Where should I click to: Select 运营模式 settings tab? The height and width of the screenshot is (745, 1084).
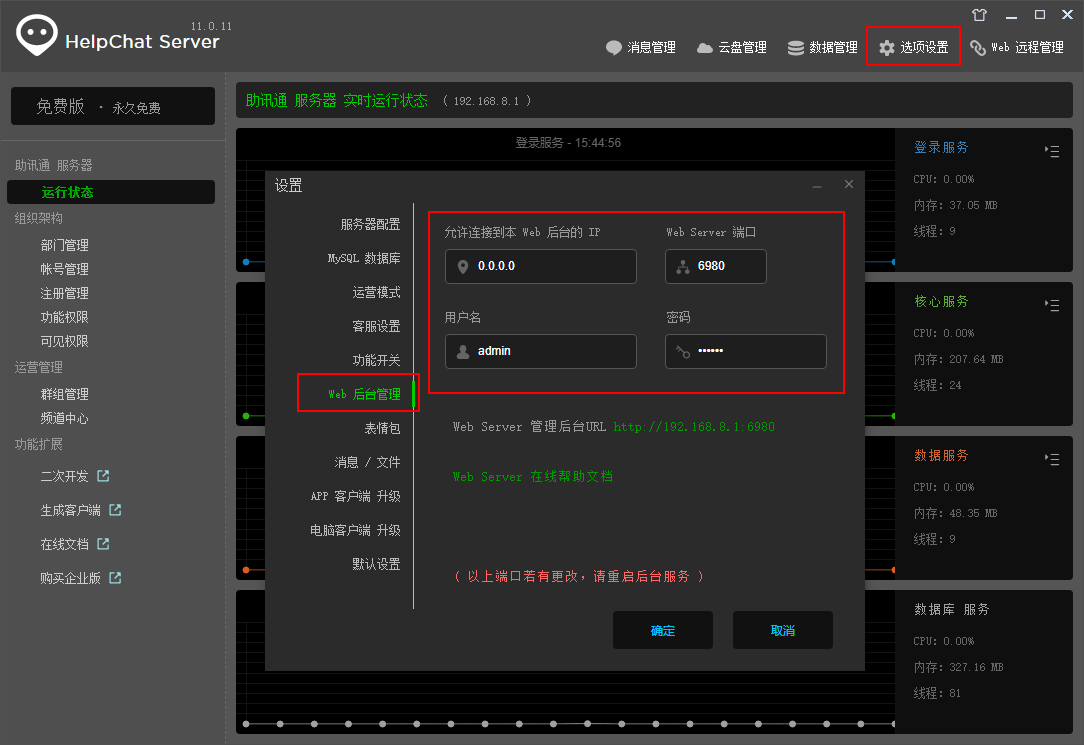click(376, 292)
